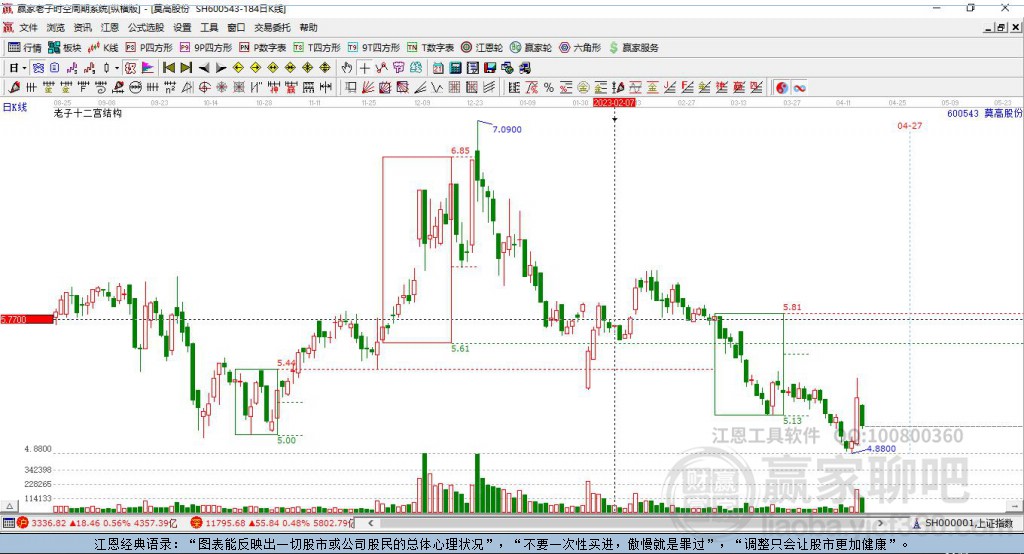Open the 文件 menu

tap(29, 27)
